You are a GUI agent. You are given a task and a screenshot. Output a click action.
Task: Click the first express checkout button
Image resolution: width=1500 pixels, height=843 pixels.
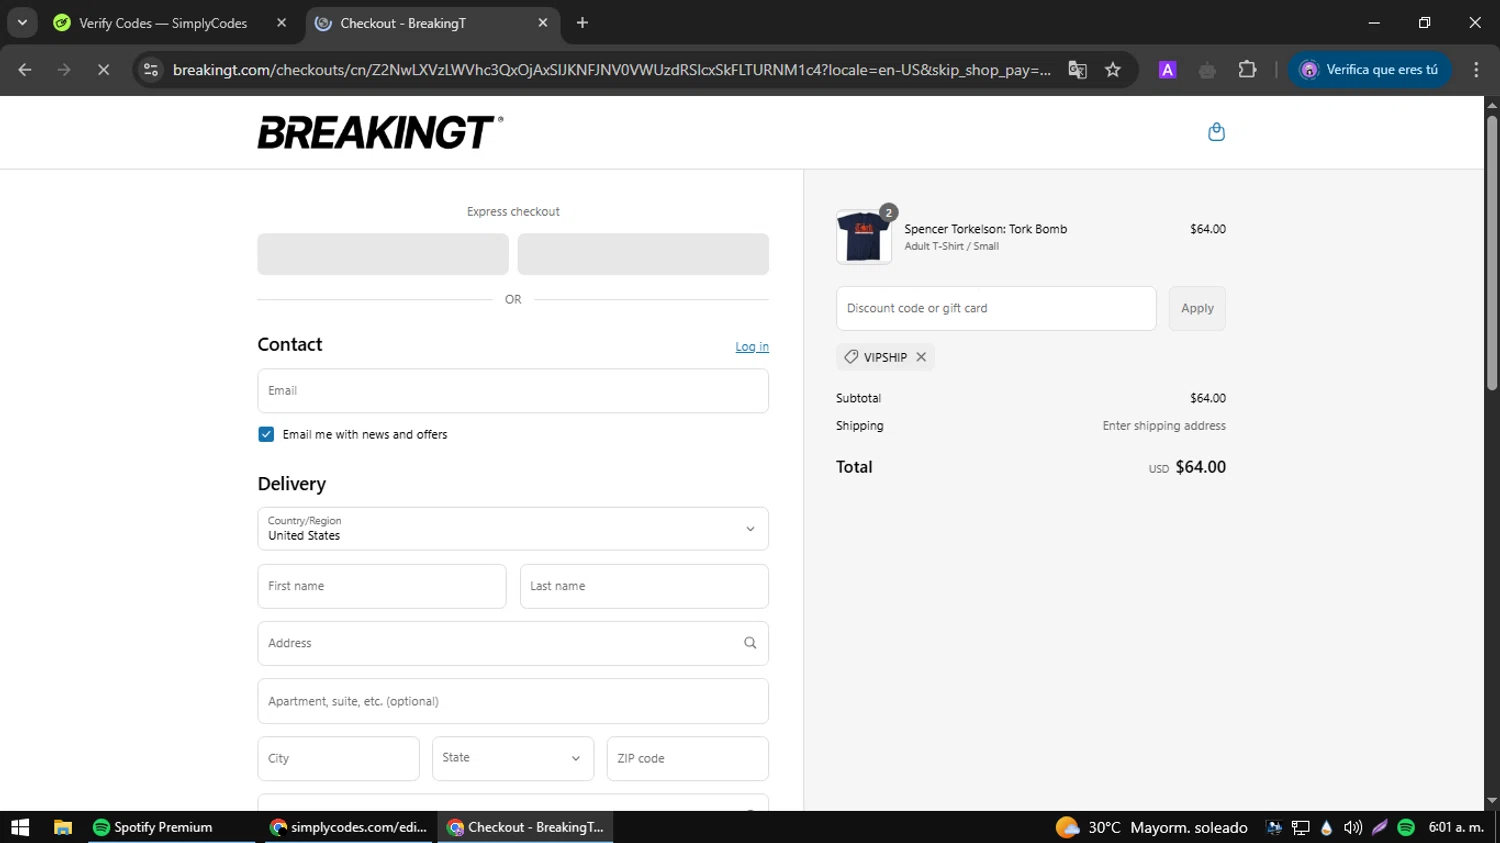[x=383, y=254]
